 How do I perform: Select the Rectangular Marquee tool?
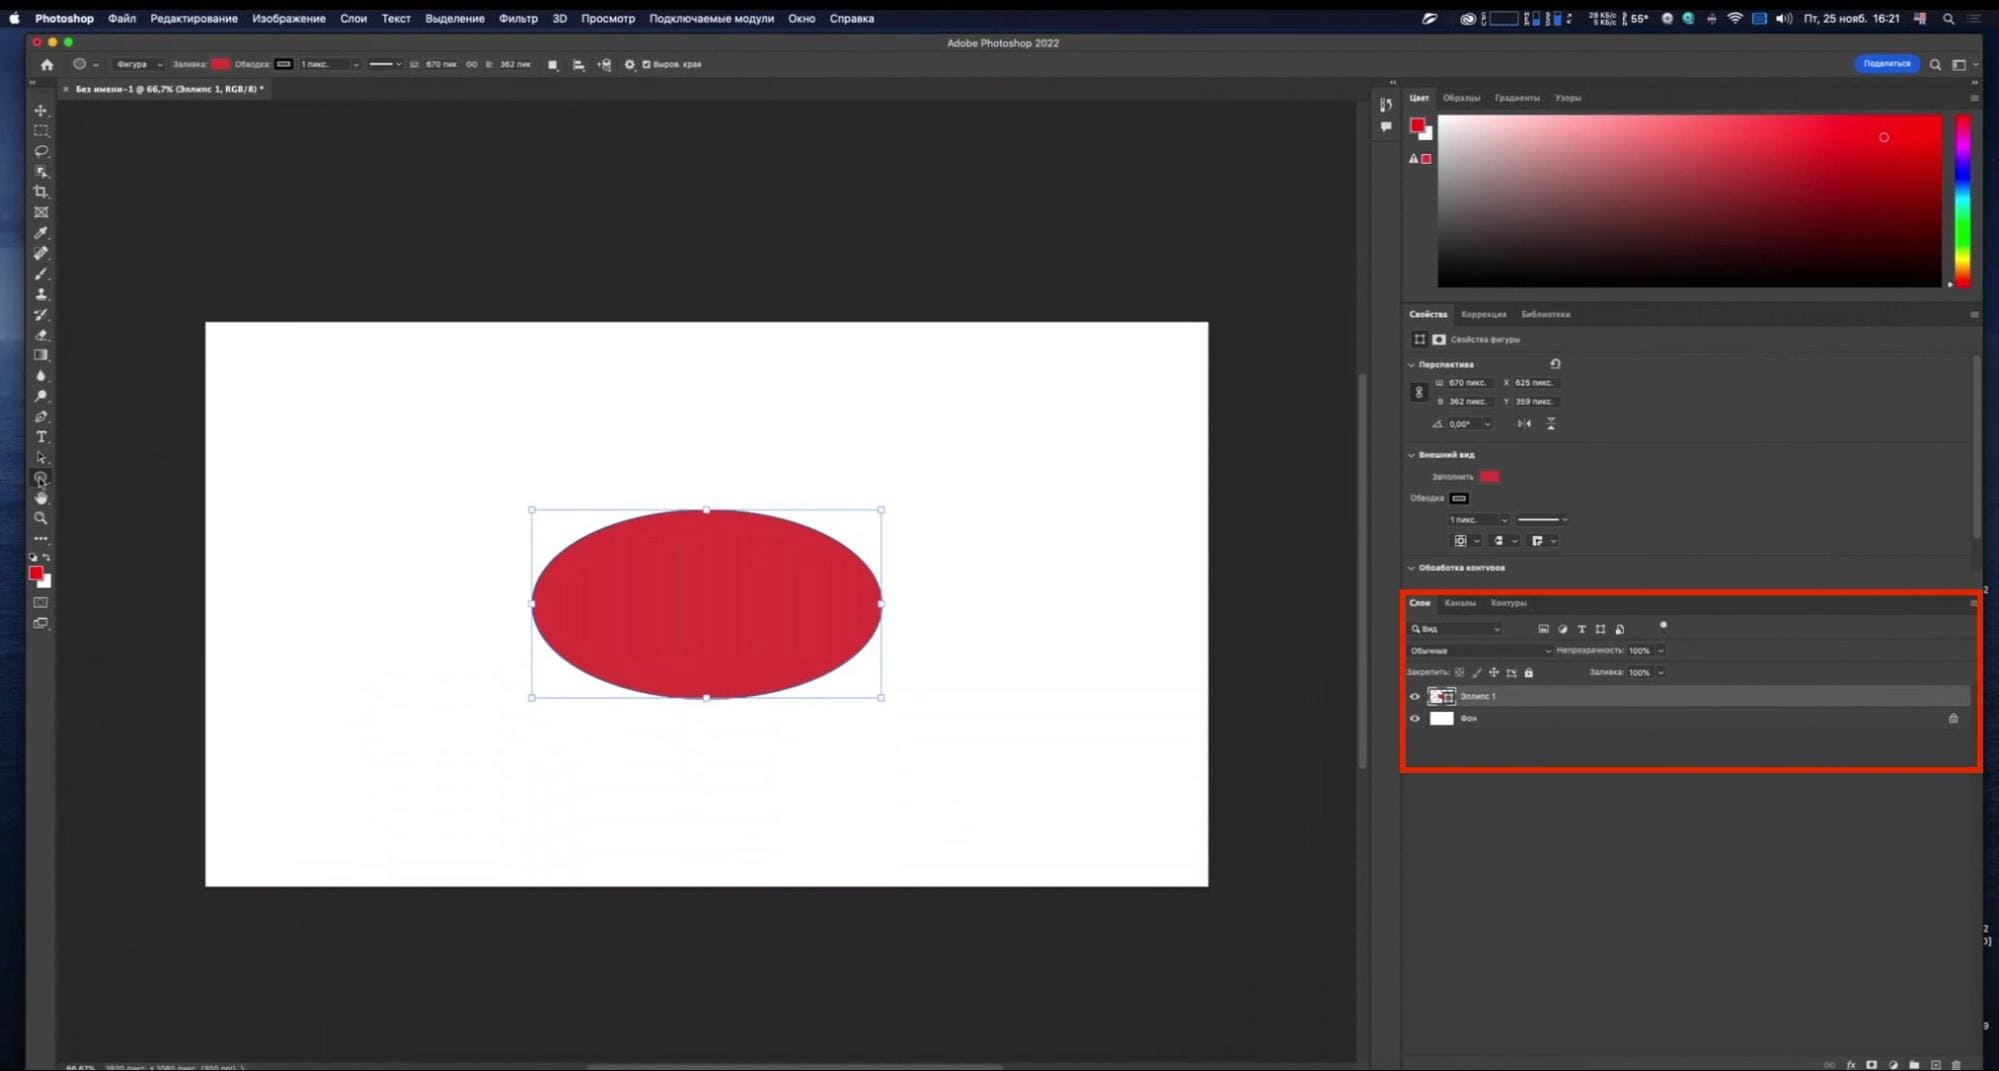coord(41,131)
